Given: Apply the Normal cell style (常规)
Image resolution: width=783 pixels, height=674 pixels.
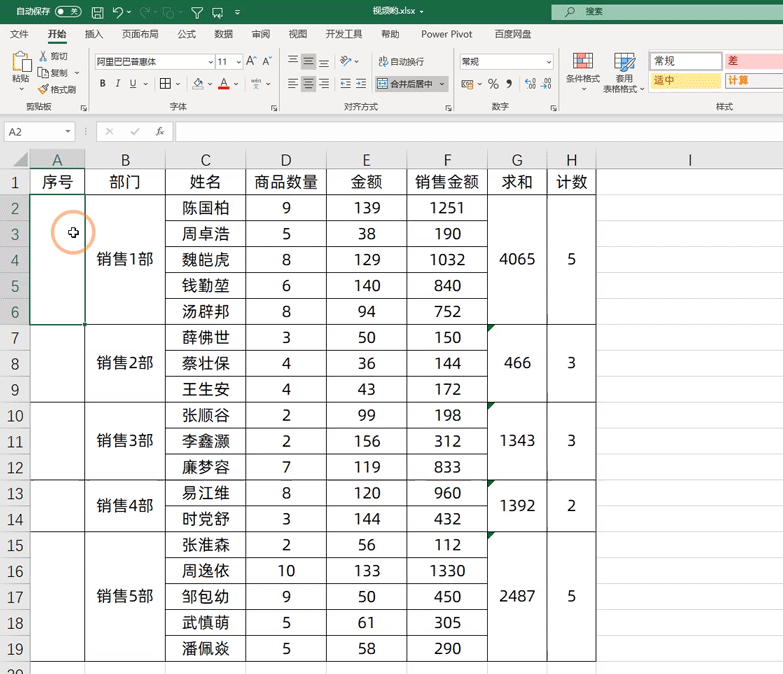Looking at the screenshot, I should (686, 61).
